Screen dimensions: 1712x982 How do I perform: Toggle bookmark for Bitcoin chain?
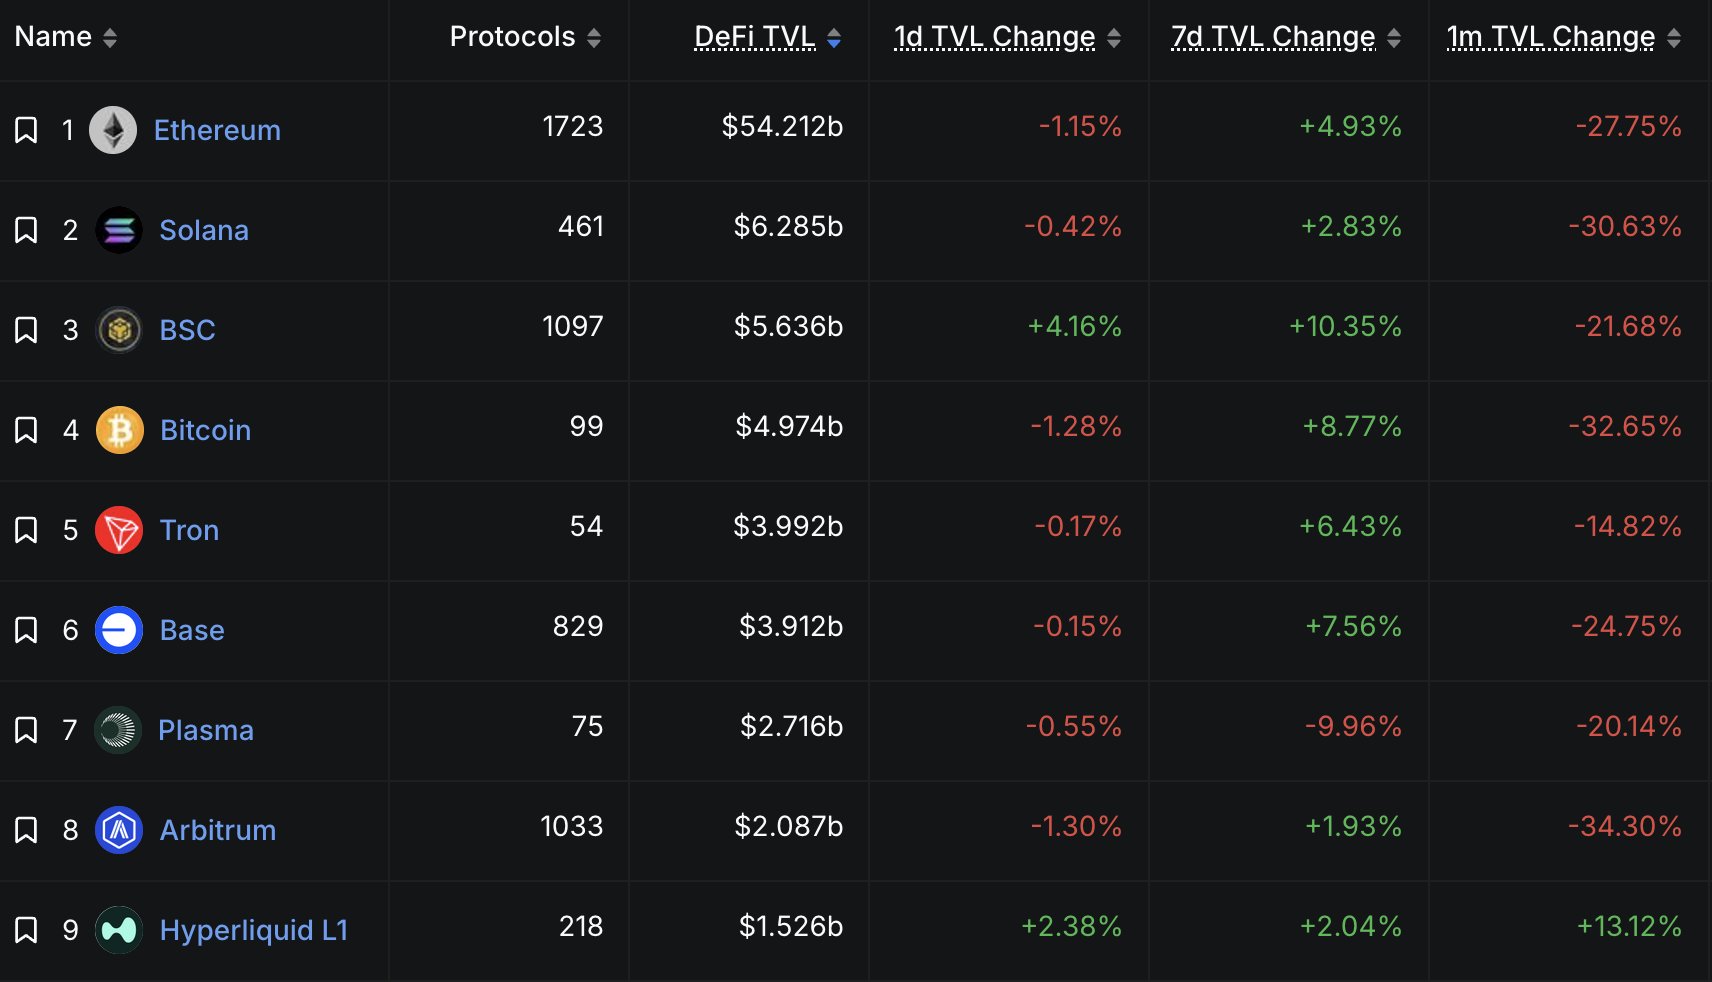coord(26,430)
